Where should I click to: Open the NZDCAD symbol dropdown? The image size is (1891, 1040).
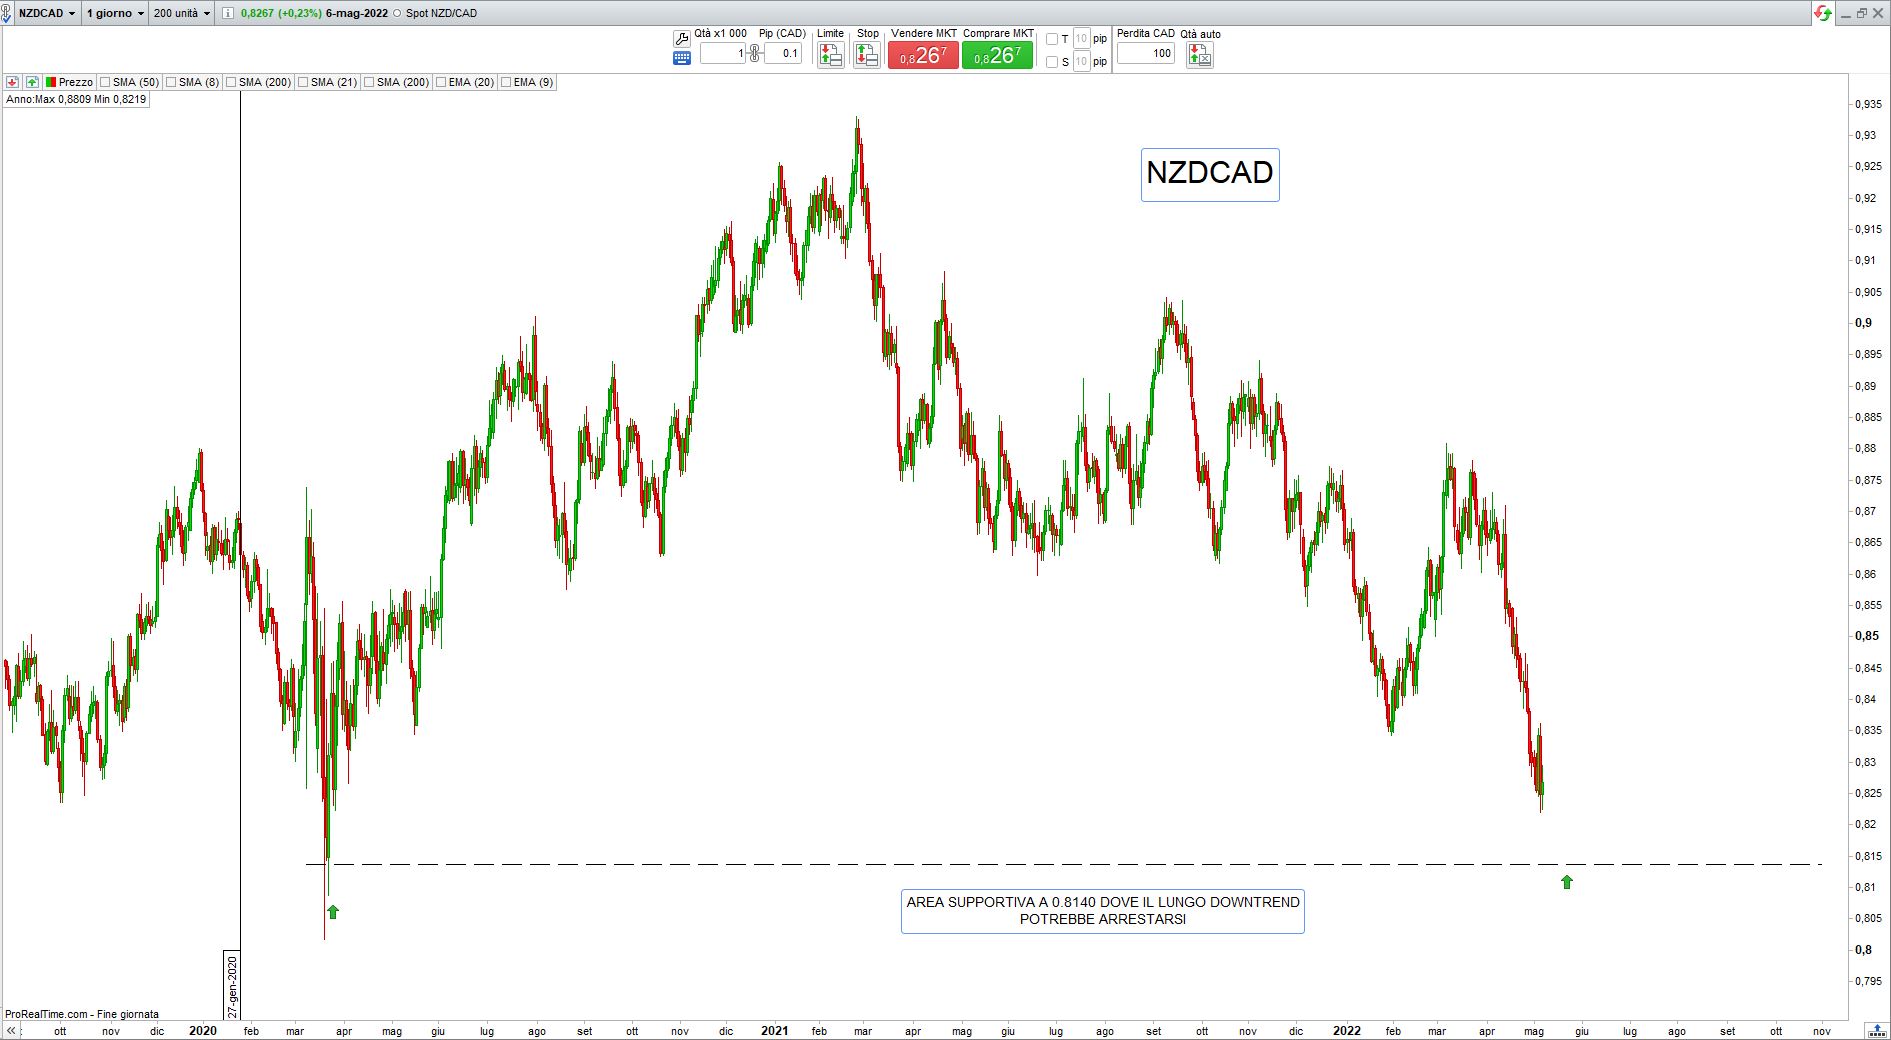click(46, 13)
